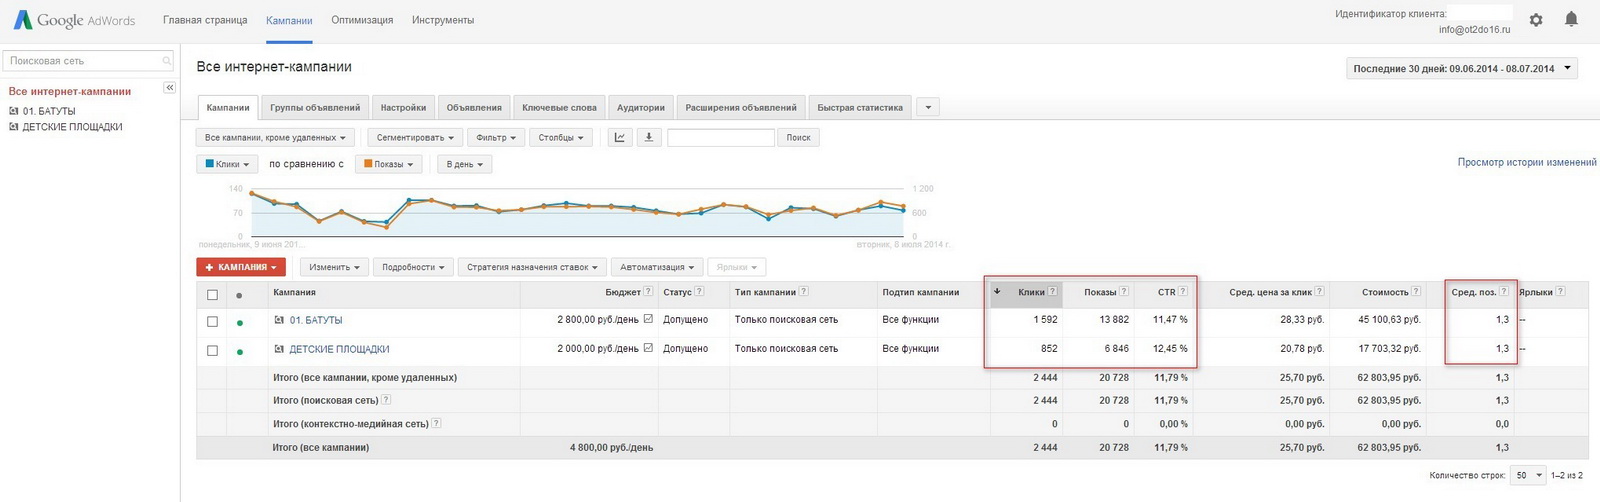Click the download report icon
Viewport: 1600px width, 502px height.
(648, 137)
